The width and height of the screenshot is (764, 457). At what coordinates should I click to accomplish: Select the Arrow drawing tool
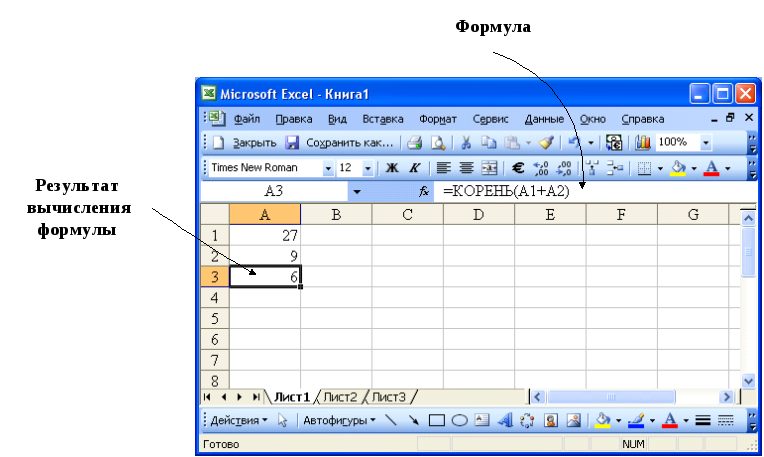point(414,420)
